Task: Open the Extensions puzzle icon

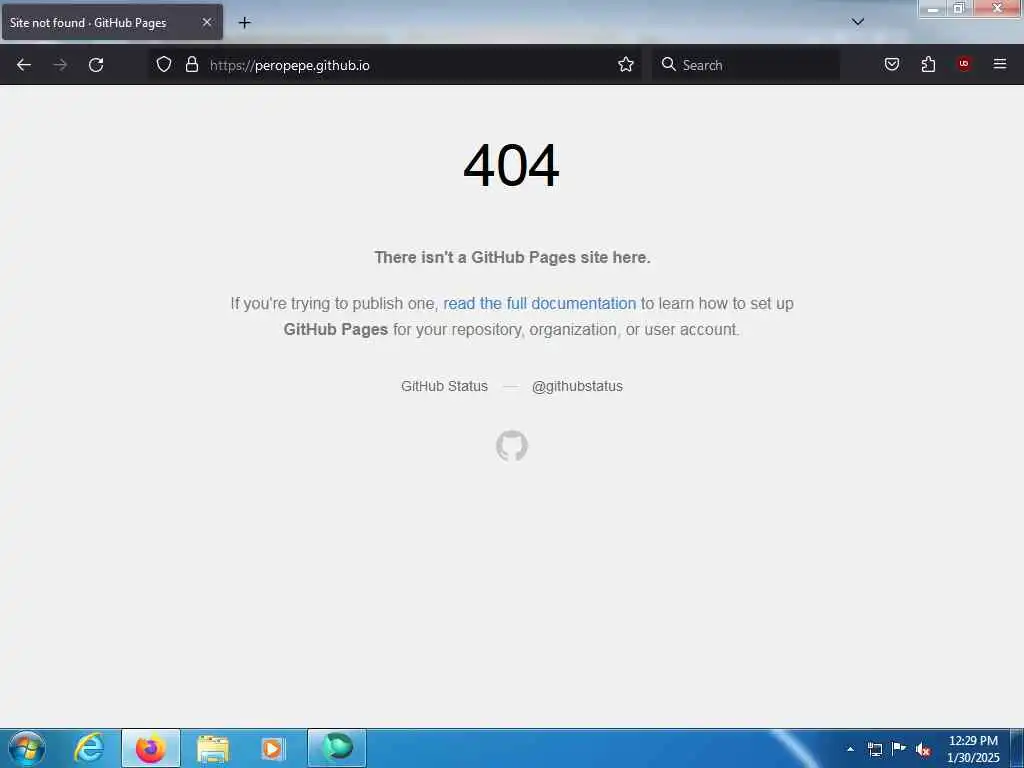Action: (928, 64)
